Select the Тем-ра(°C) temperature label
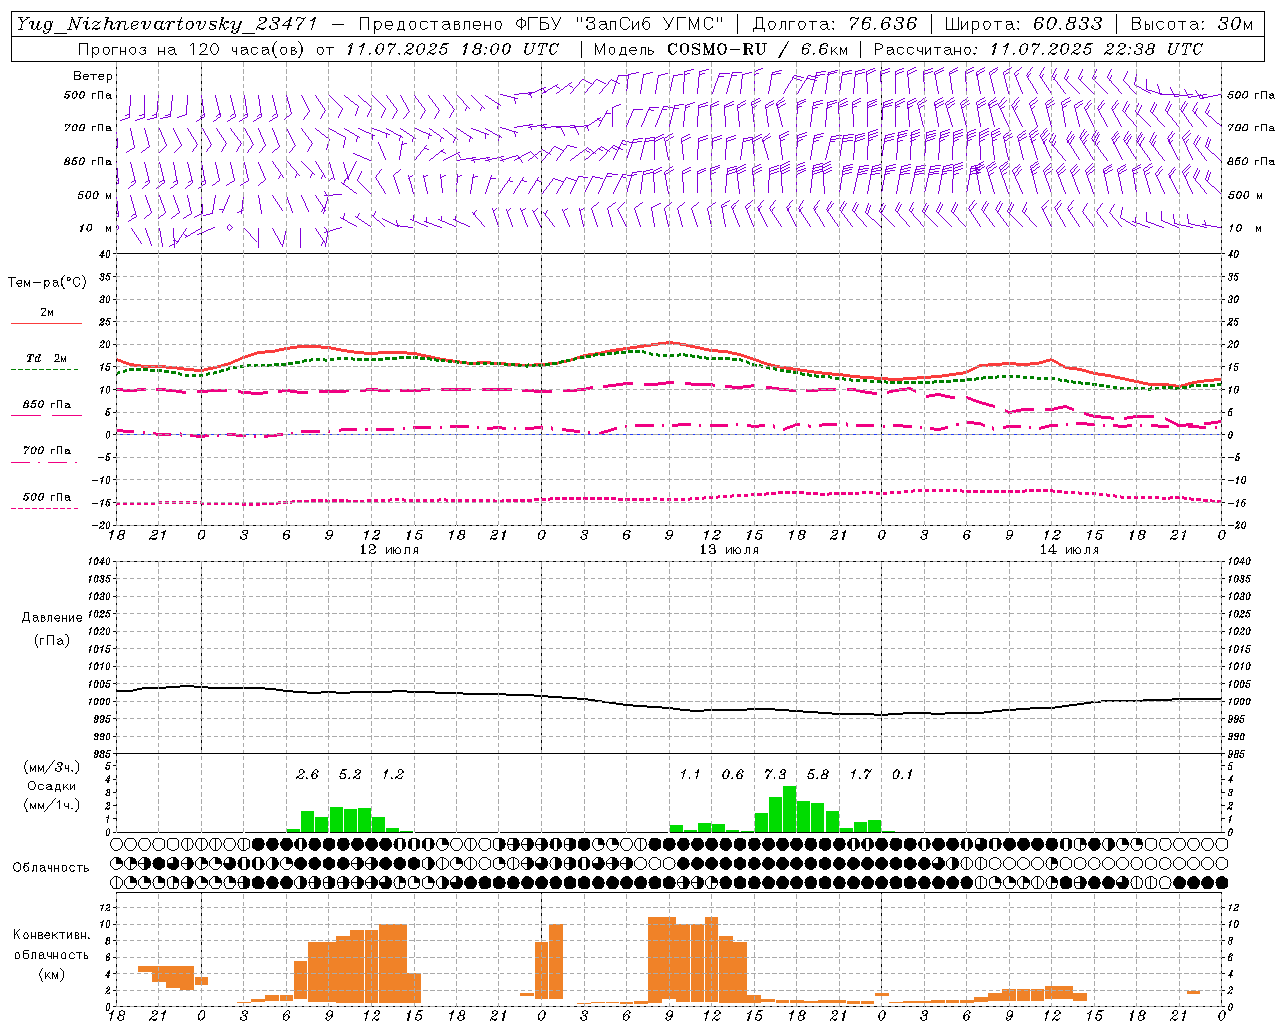The width and height of the screenshot is (1280, 1024). (x=47, y=283)
